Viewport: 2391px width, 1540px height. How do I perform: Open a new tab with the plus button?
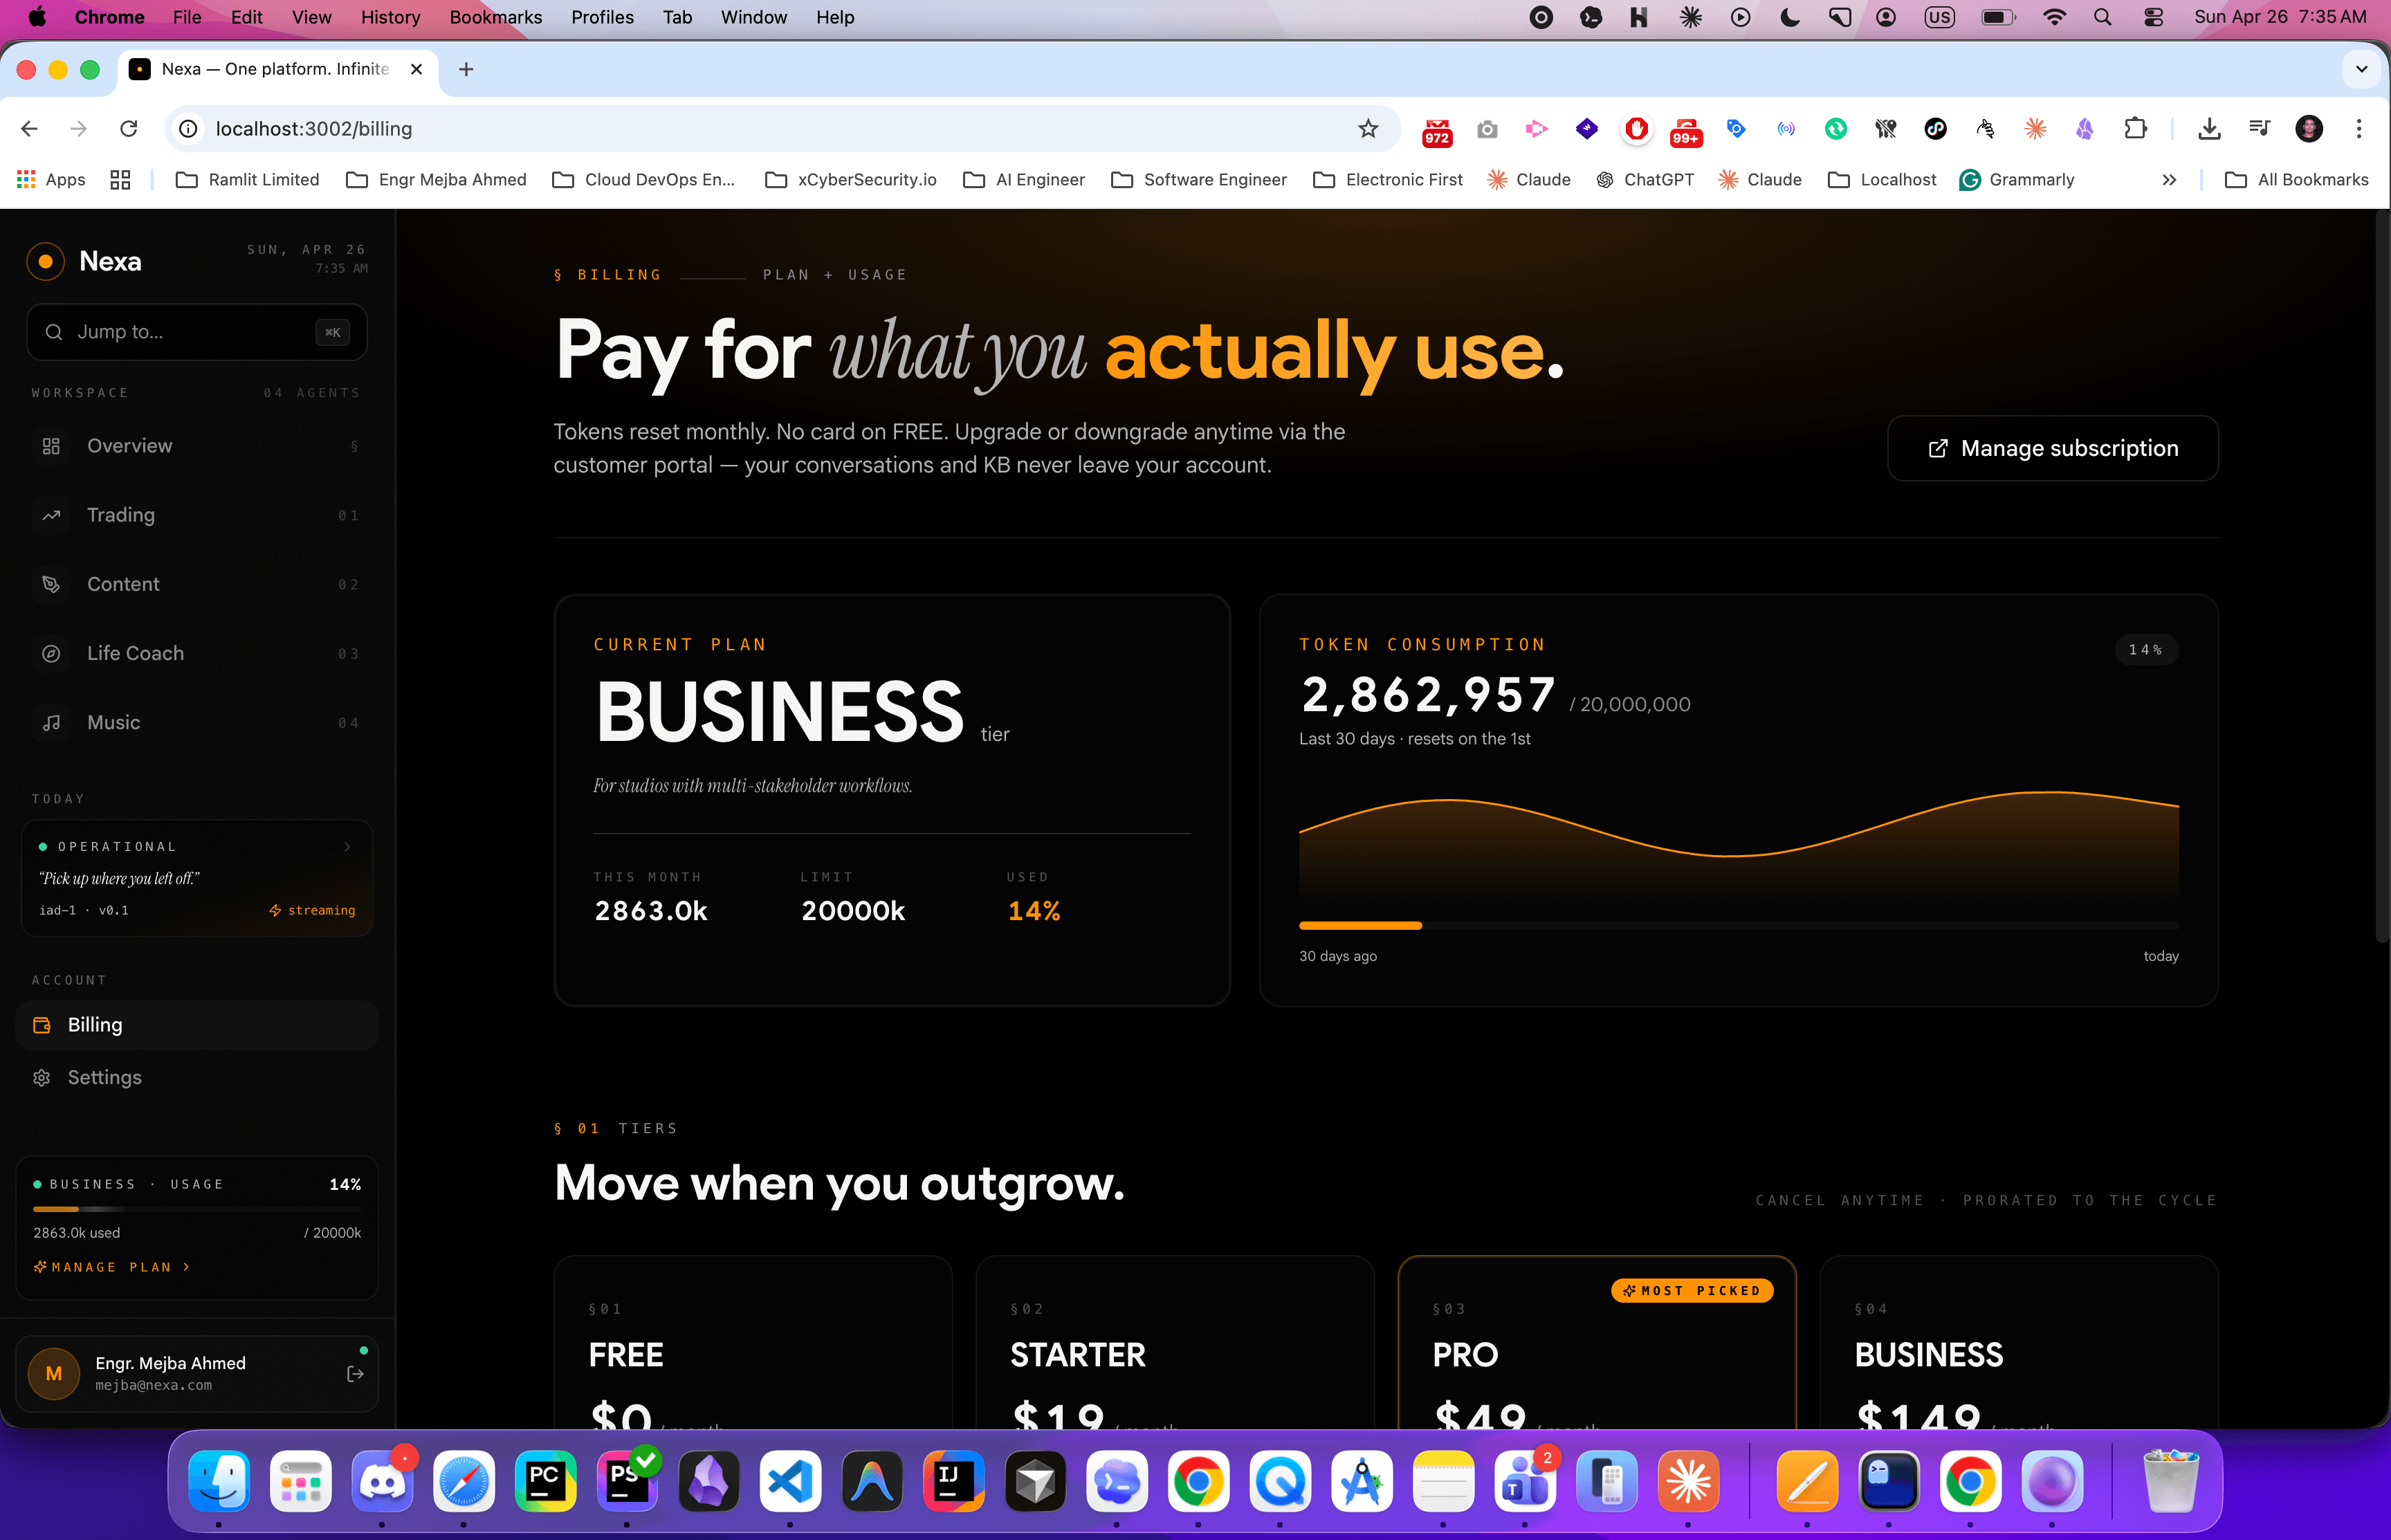click(x=466, y=69)
